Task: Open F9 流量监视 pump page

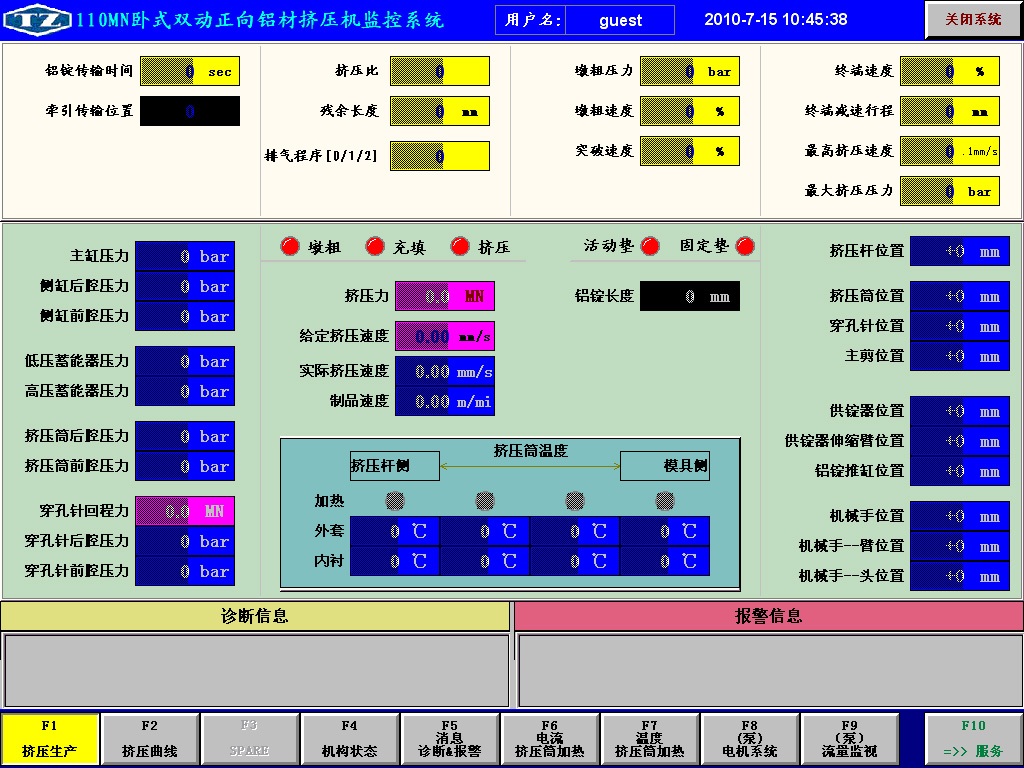Action: coord(850,739)
